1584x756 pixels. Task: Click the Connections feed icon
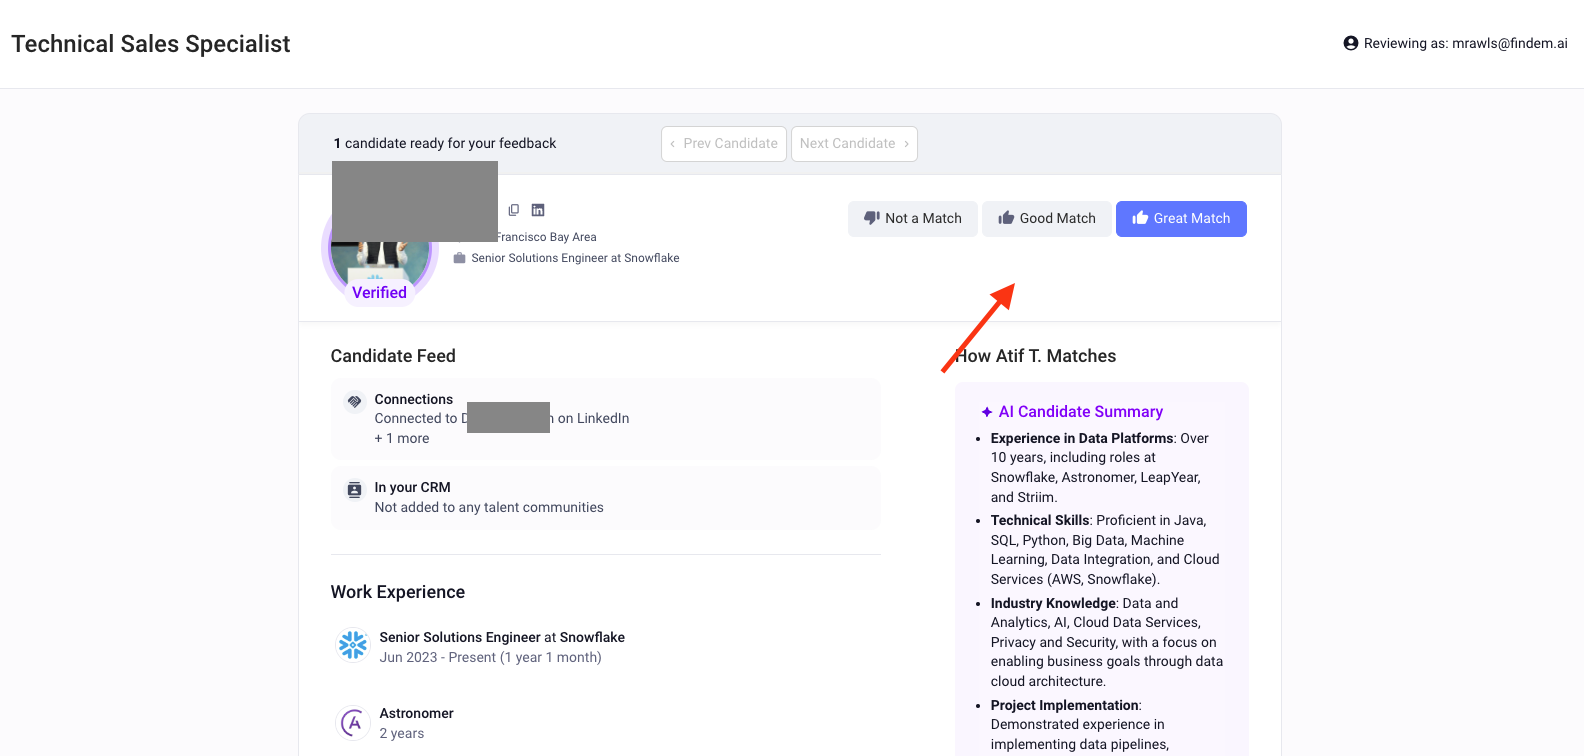354,401
